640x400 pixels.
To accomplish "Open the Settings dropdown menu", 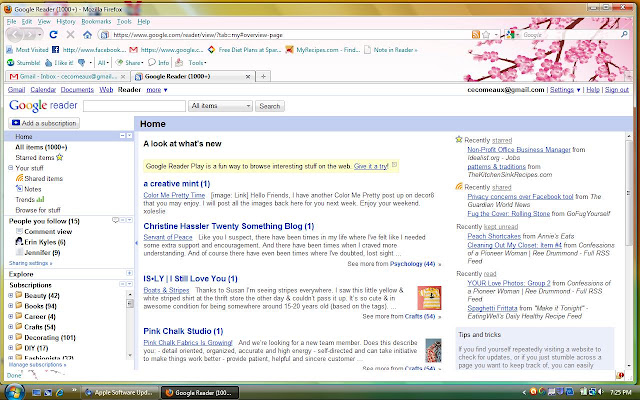I will 565,90.
